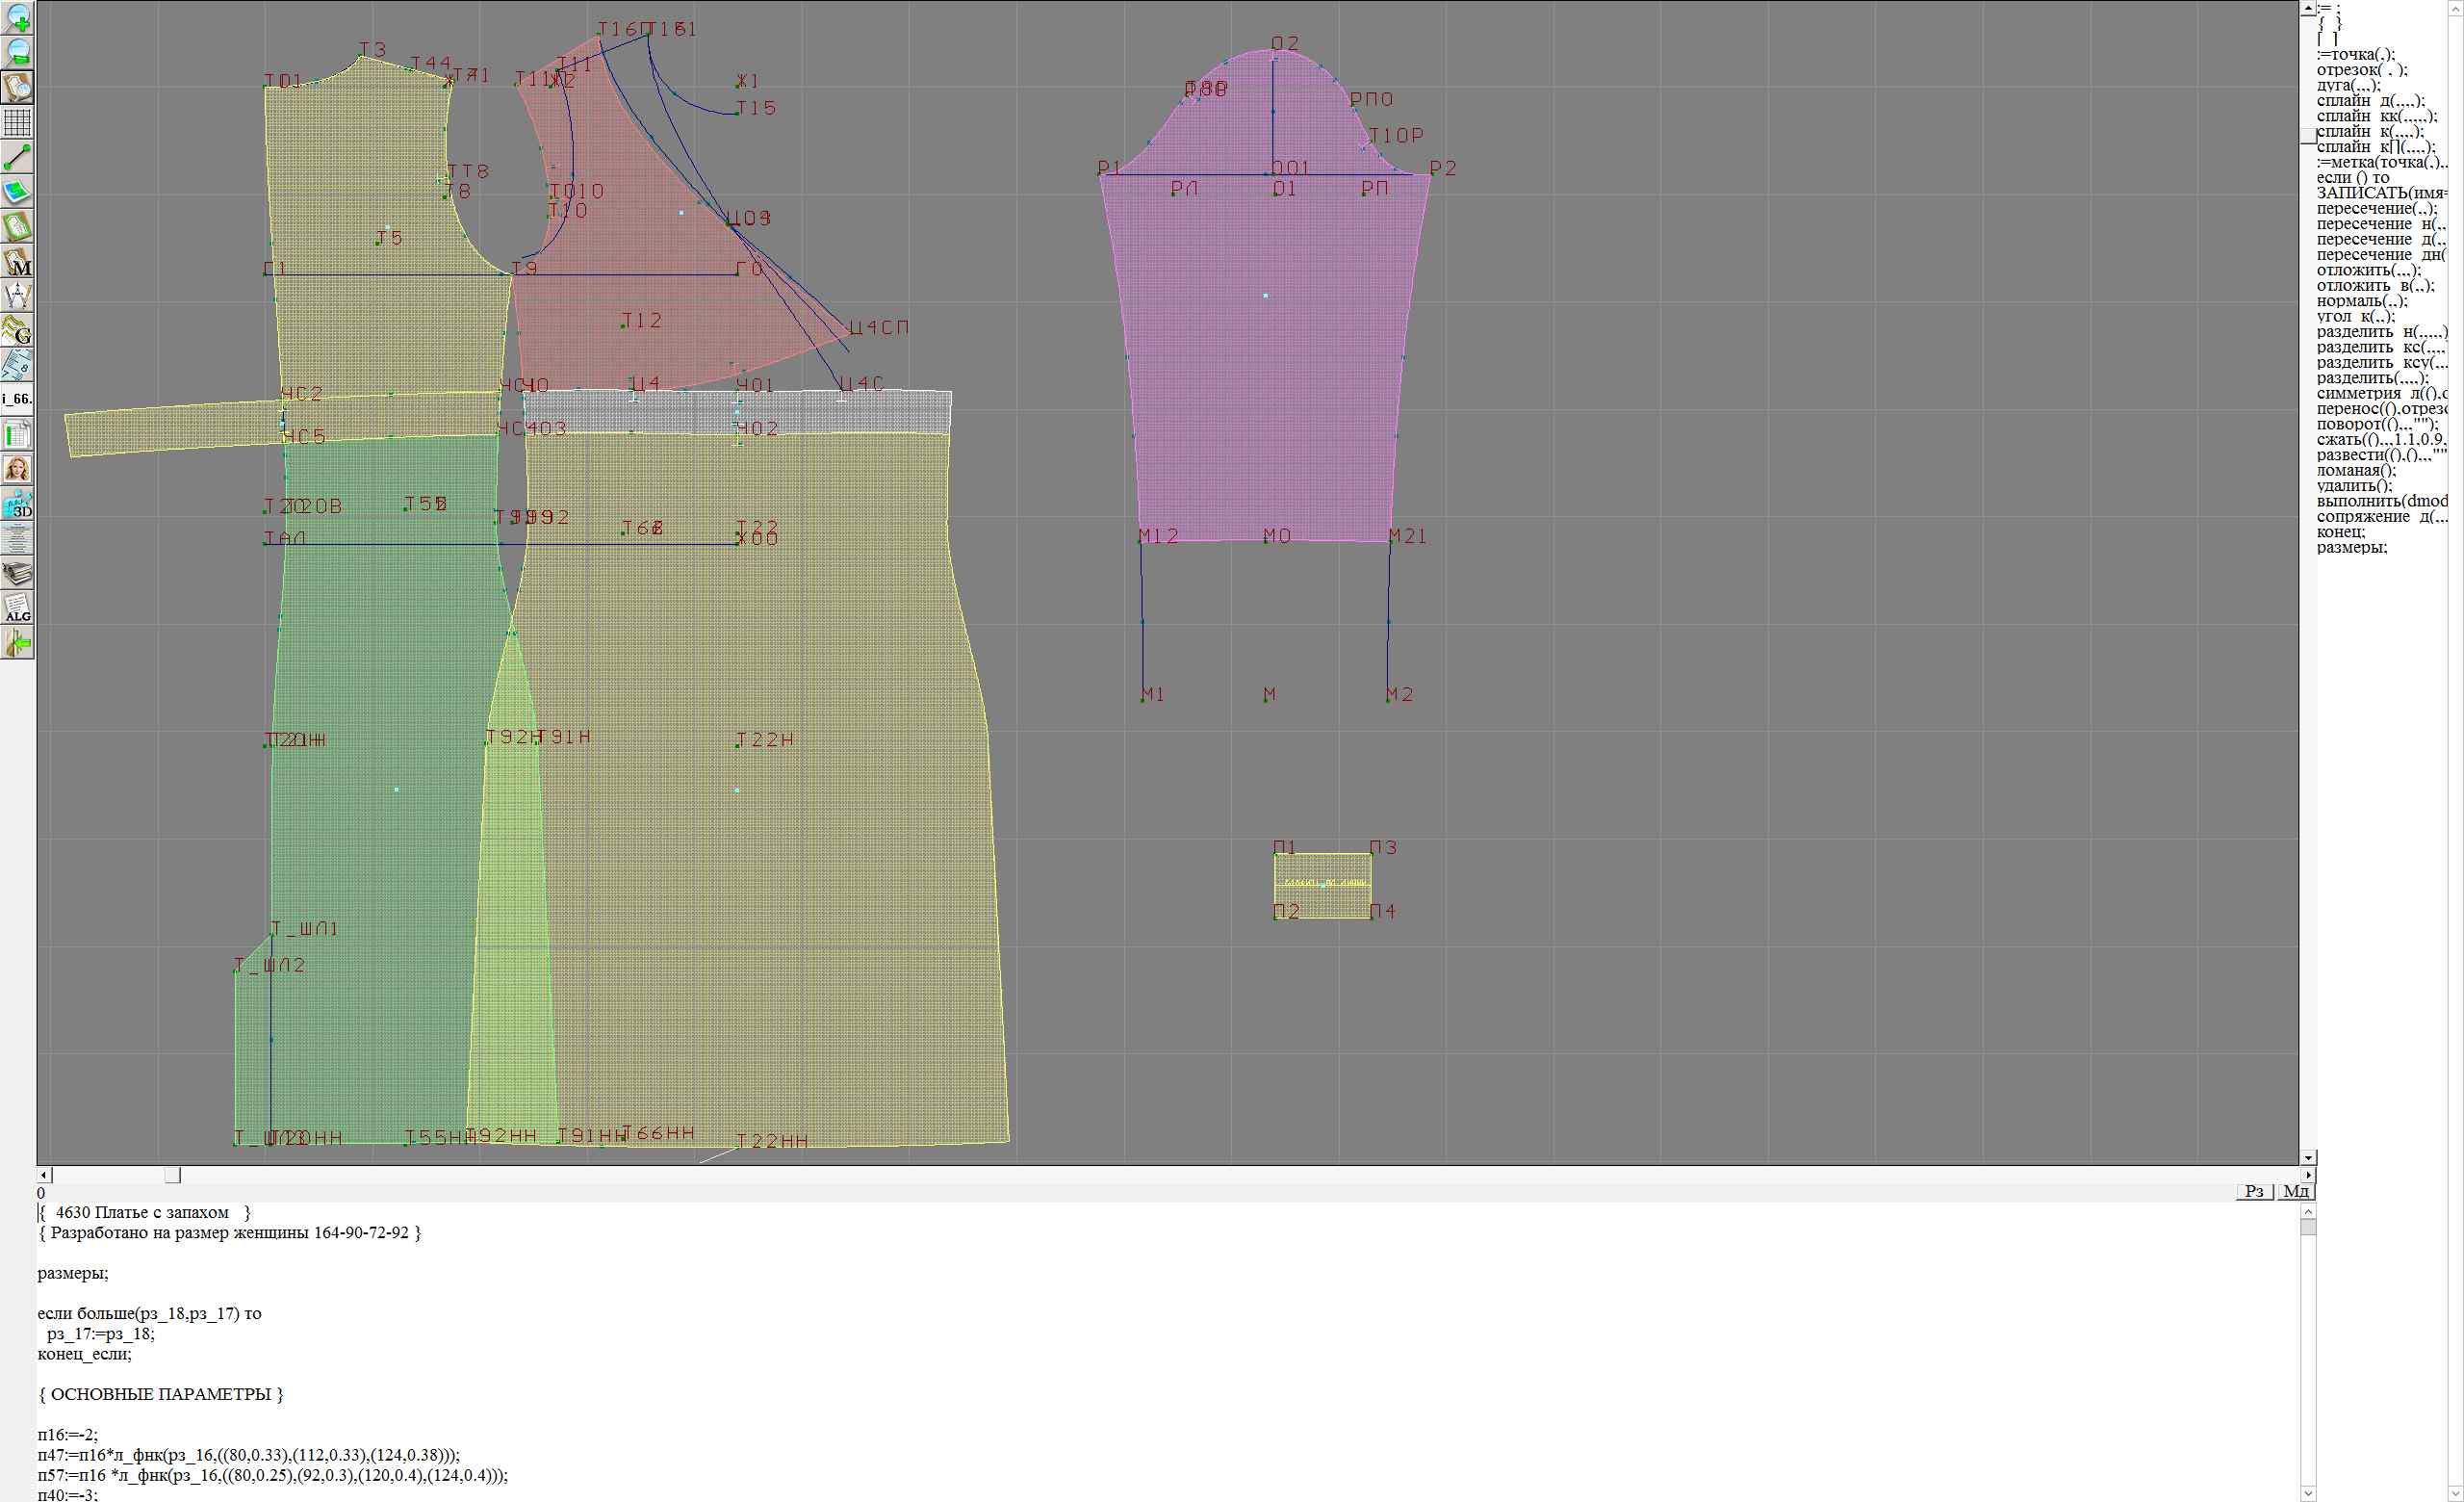Open the compass measuring tool icon
The height and width of the screenshot is (1502, 2464).
pos(18,295)
